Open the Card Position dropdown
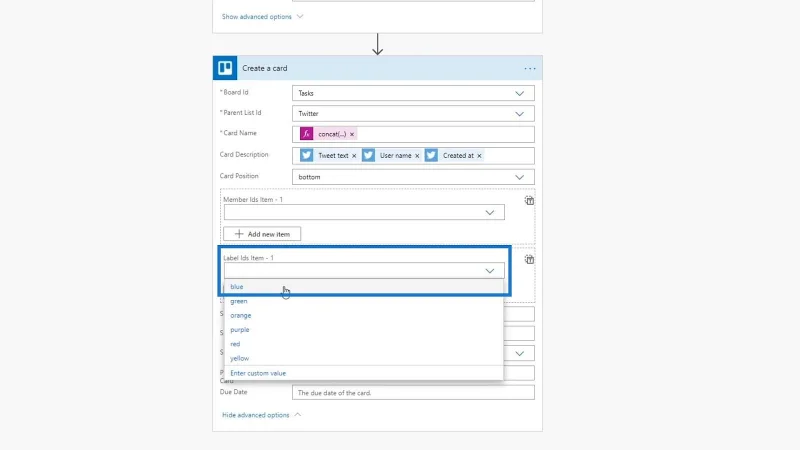The height and width of the screenshot is (450, 800). pos(519,177)
